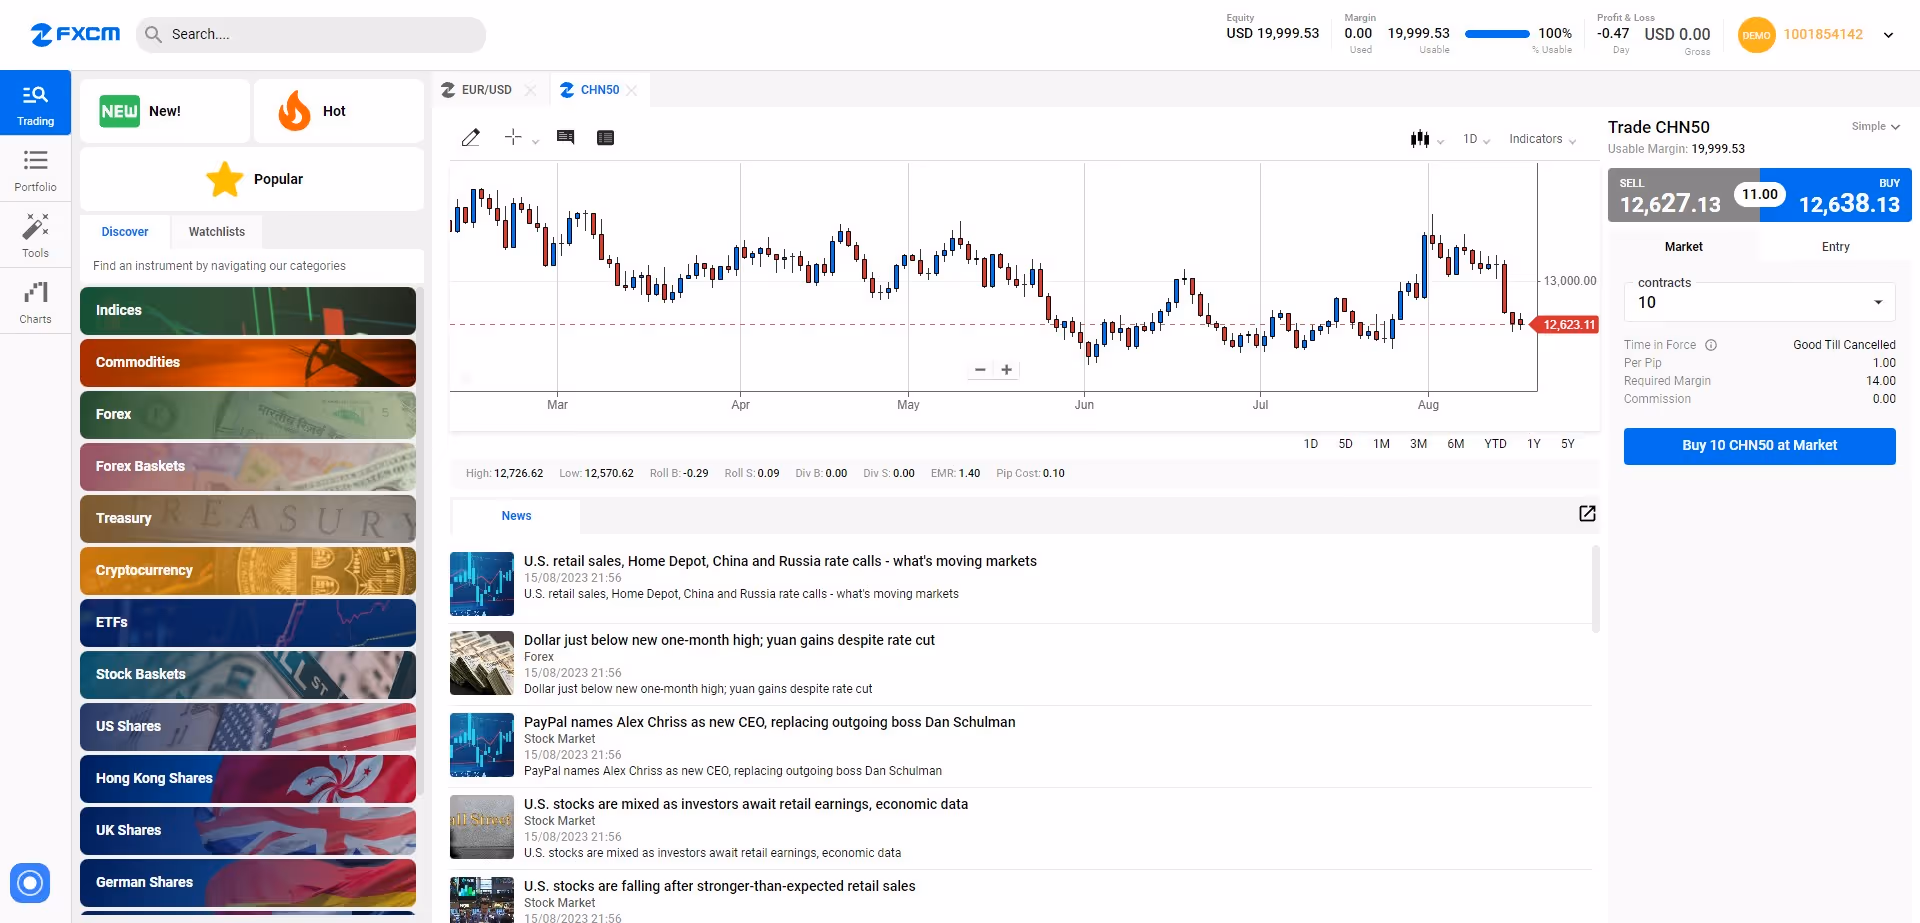Zoom in chart with plus button
Screen dimensions: 1920x923
point(1007,370)
